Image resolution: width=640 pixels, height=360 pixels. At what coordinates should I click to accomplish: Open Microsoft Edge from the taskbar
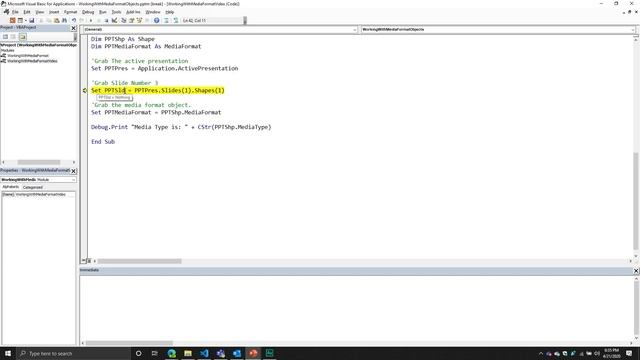point(171,353)
